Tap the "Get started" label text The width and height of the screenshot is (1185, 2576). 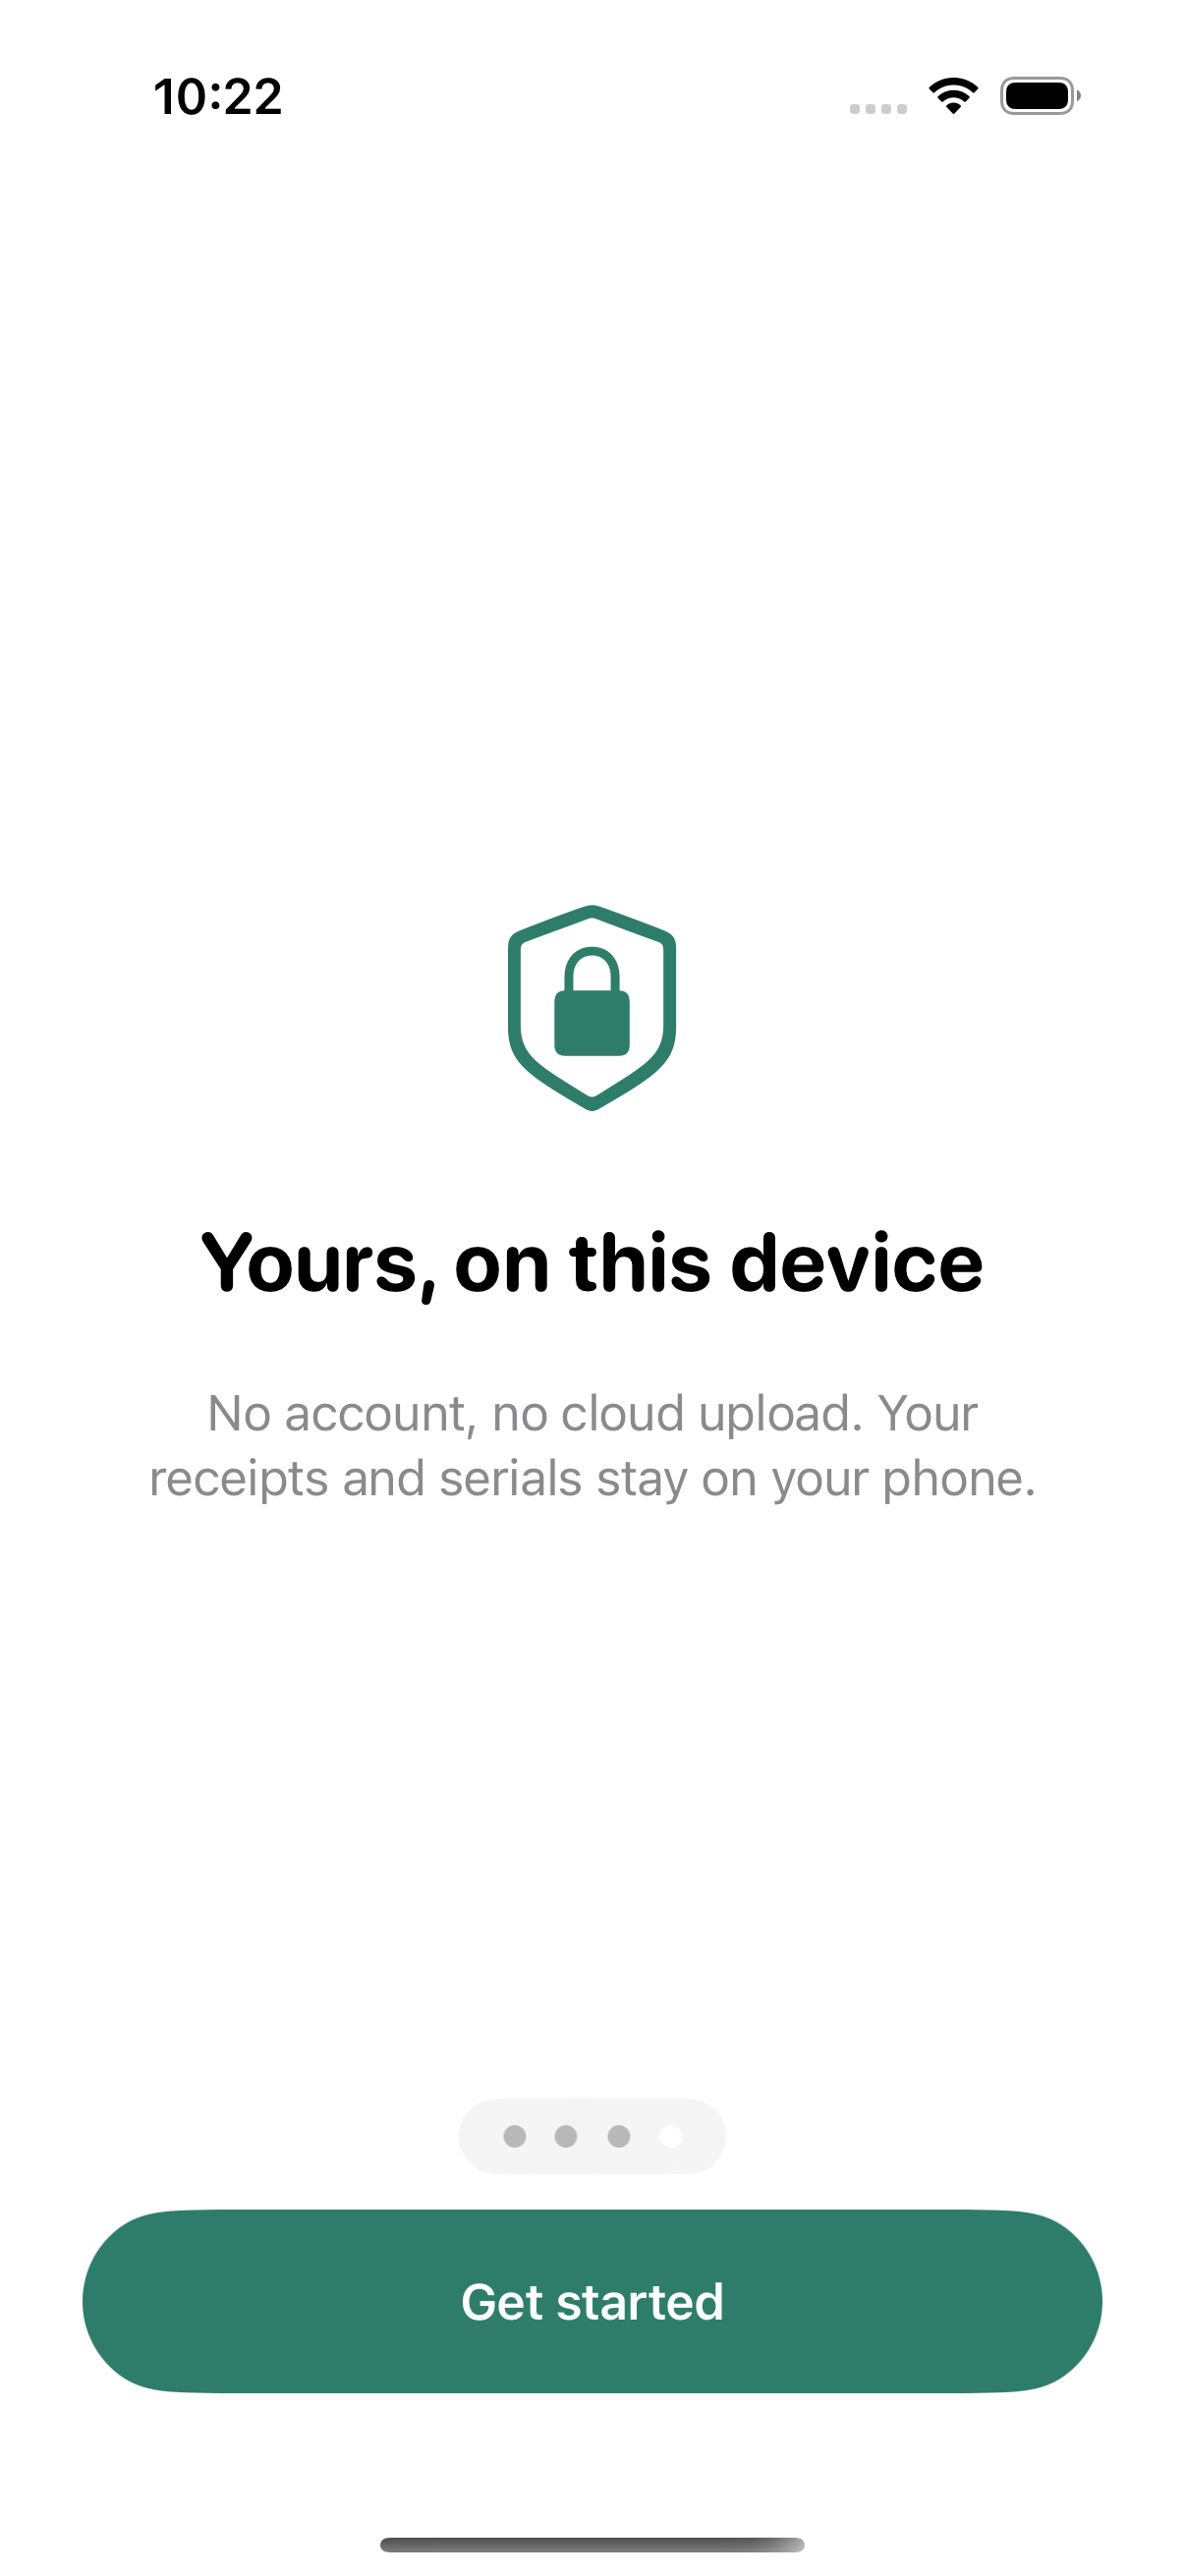592,2302
